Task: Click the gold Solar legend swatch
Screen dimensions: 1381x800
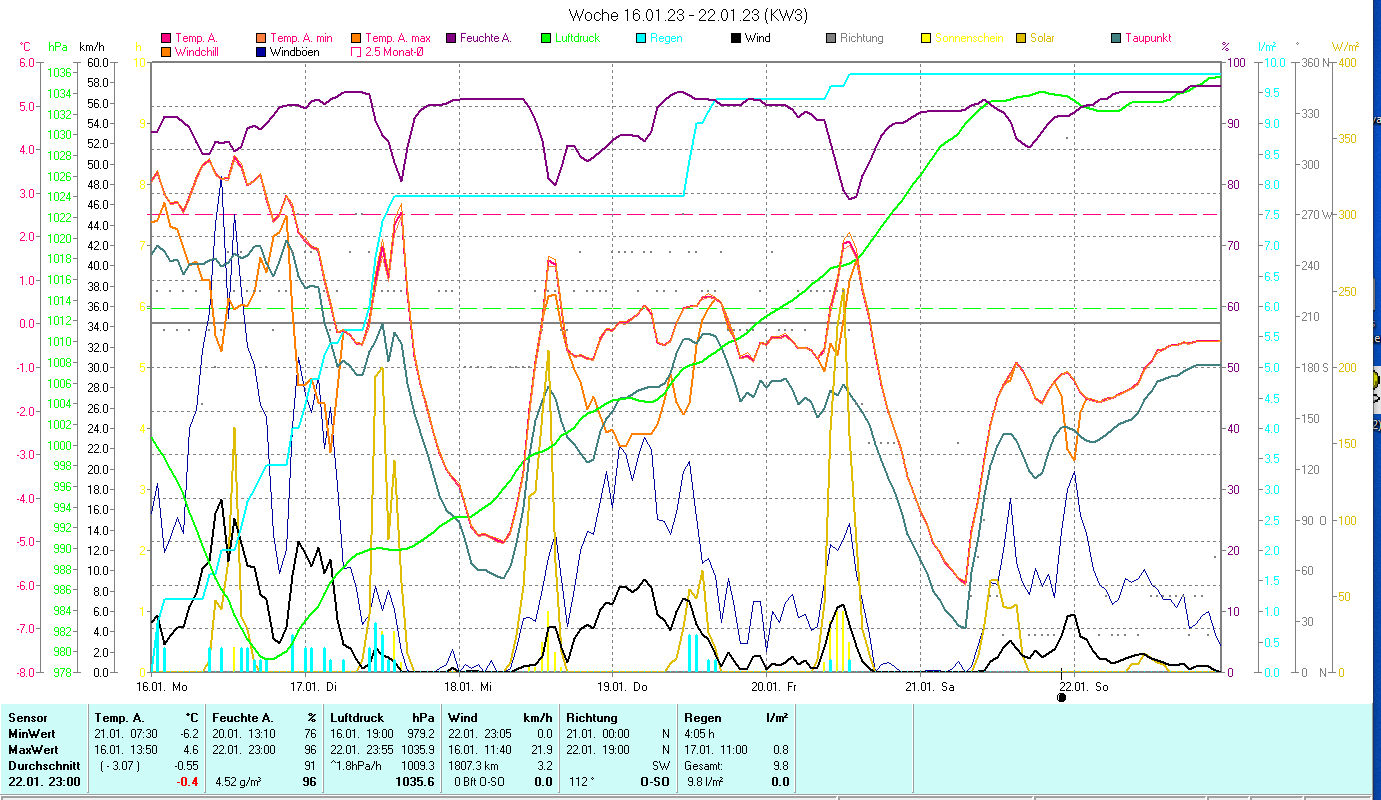Action: click(1021, 38)
